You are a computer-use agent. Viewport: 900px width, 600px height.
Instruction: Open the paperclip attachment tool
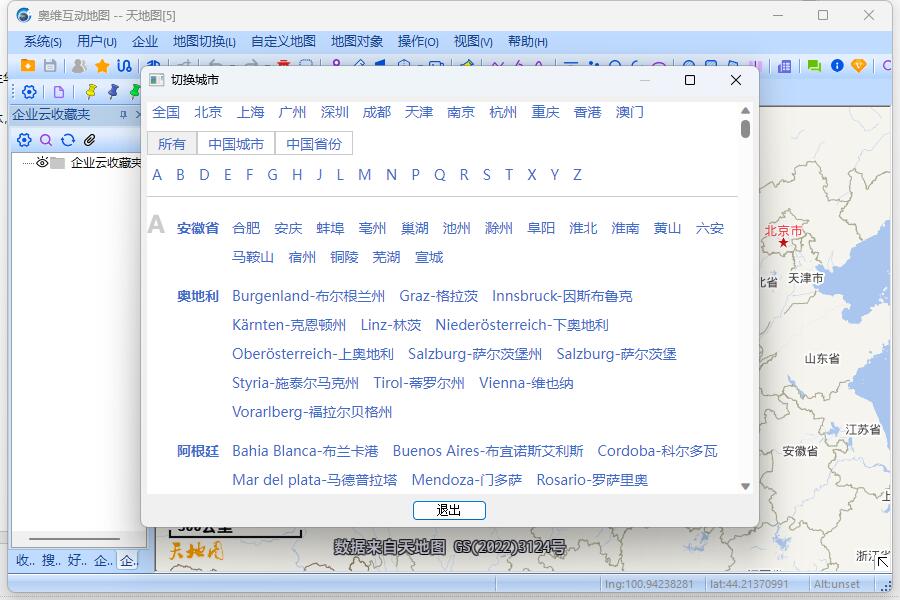tap(88, 139)
